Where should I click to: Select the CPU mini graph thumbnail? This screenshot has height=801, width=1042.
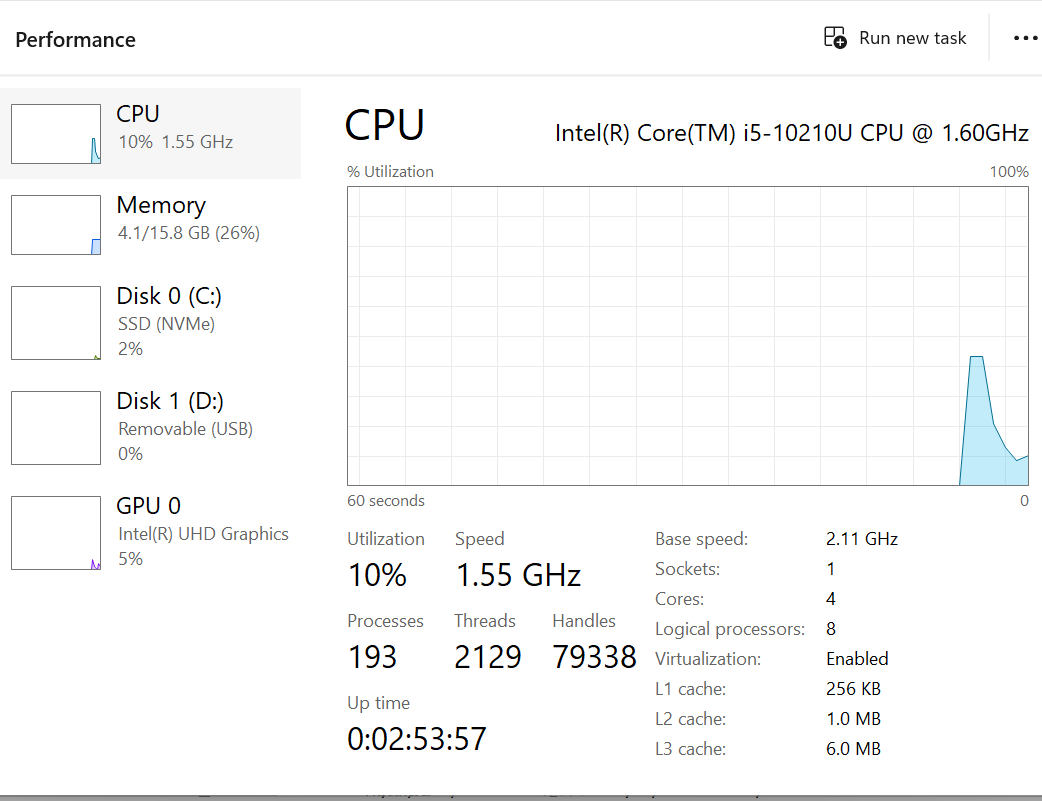pyautogui.click(x=56, y=134)
